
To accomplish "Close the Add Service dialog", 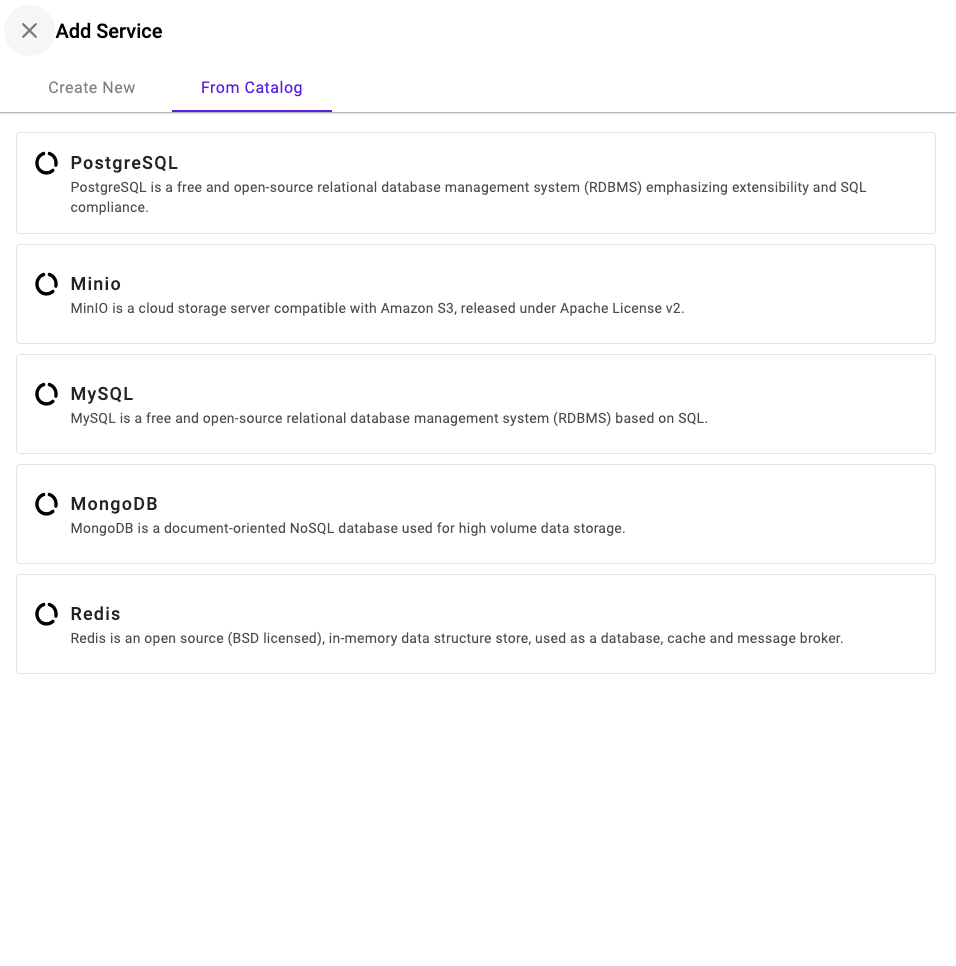I will [x=29, y=31].
